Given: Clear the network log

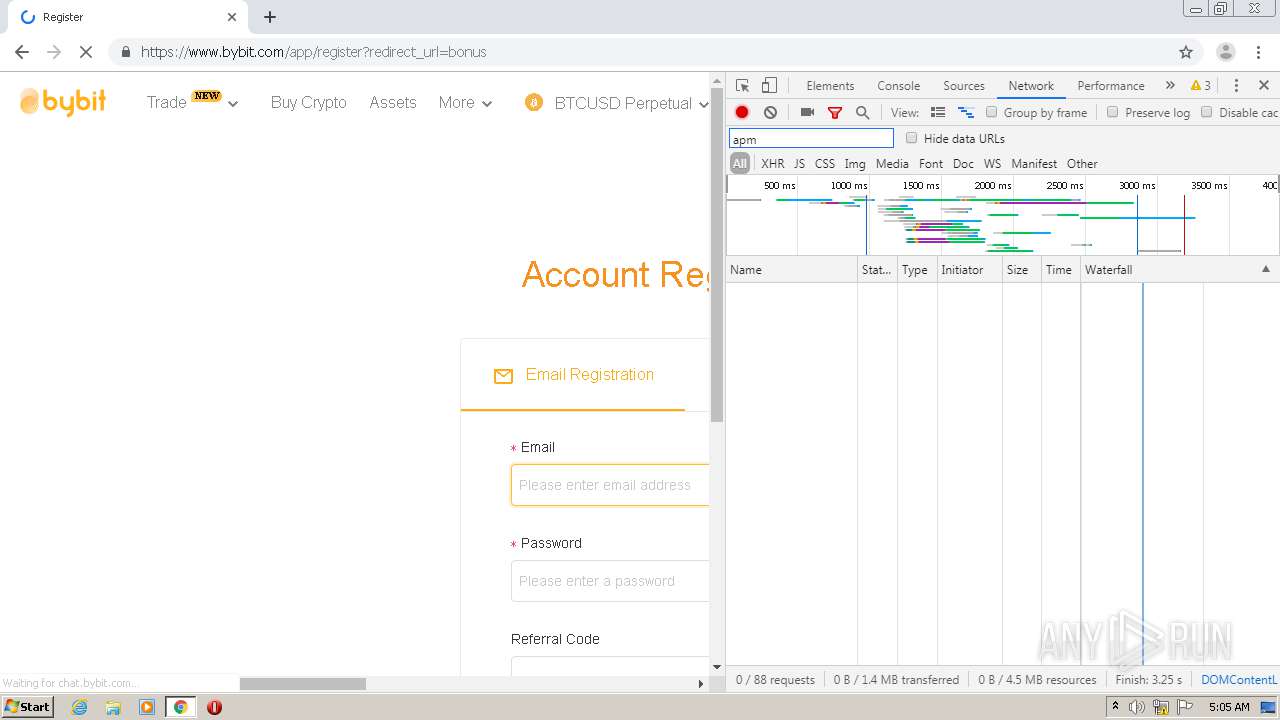Looking at the screenshot, I should click(x=770, y=113).
